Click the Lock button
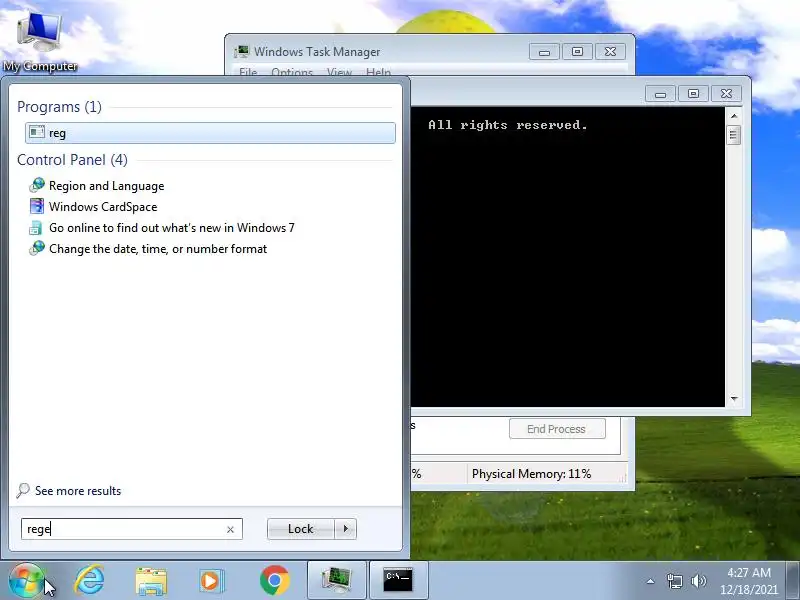Image resolution: width=800 pixels, height=600 pixels. [x=301, y=529]
